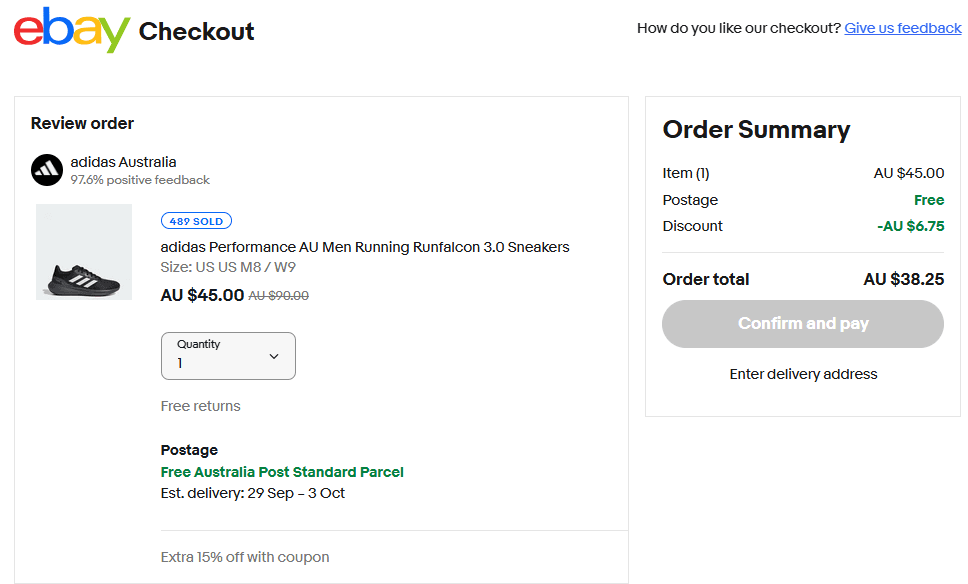Click the Give us feedback link
The height and width of the screenshot is (584, 968).
(x=902, y=28)
